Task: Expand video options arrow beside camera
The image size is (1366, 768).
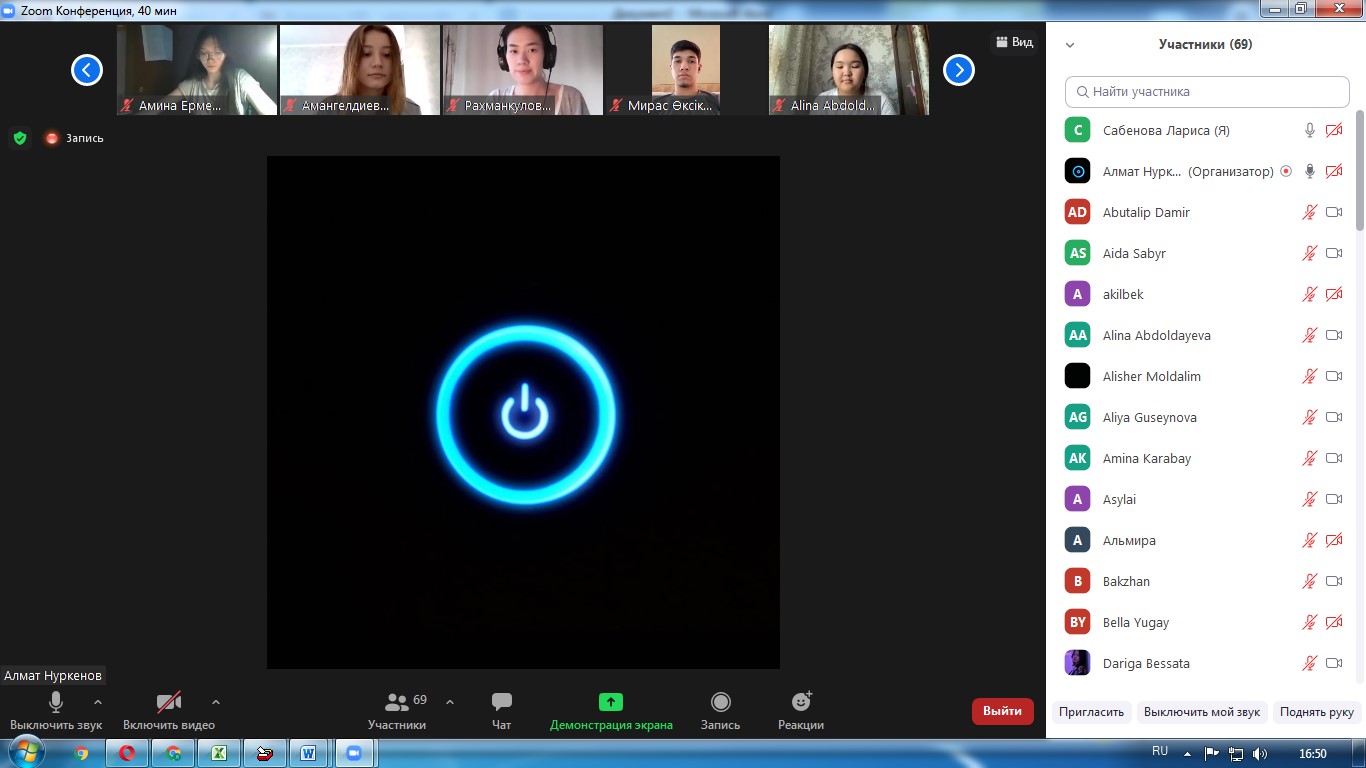Action: point(216,702)
